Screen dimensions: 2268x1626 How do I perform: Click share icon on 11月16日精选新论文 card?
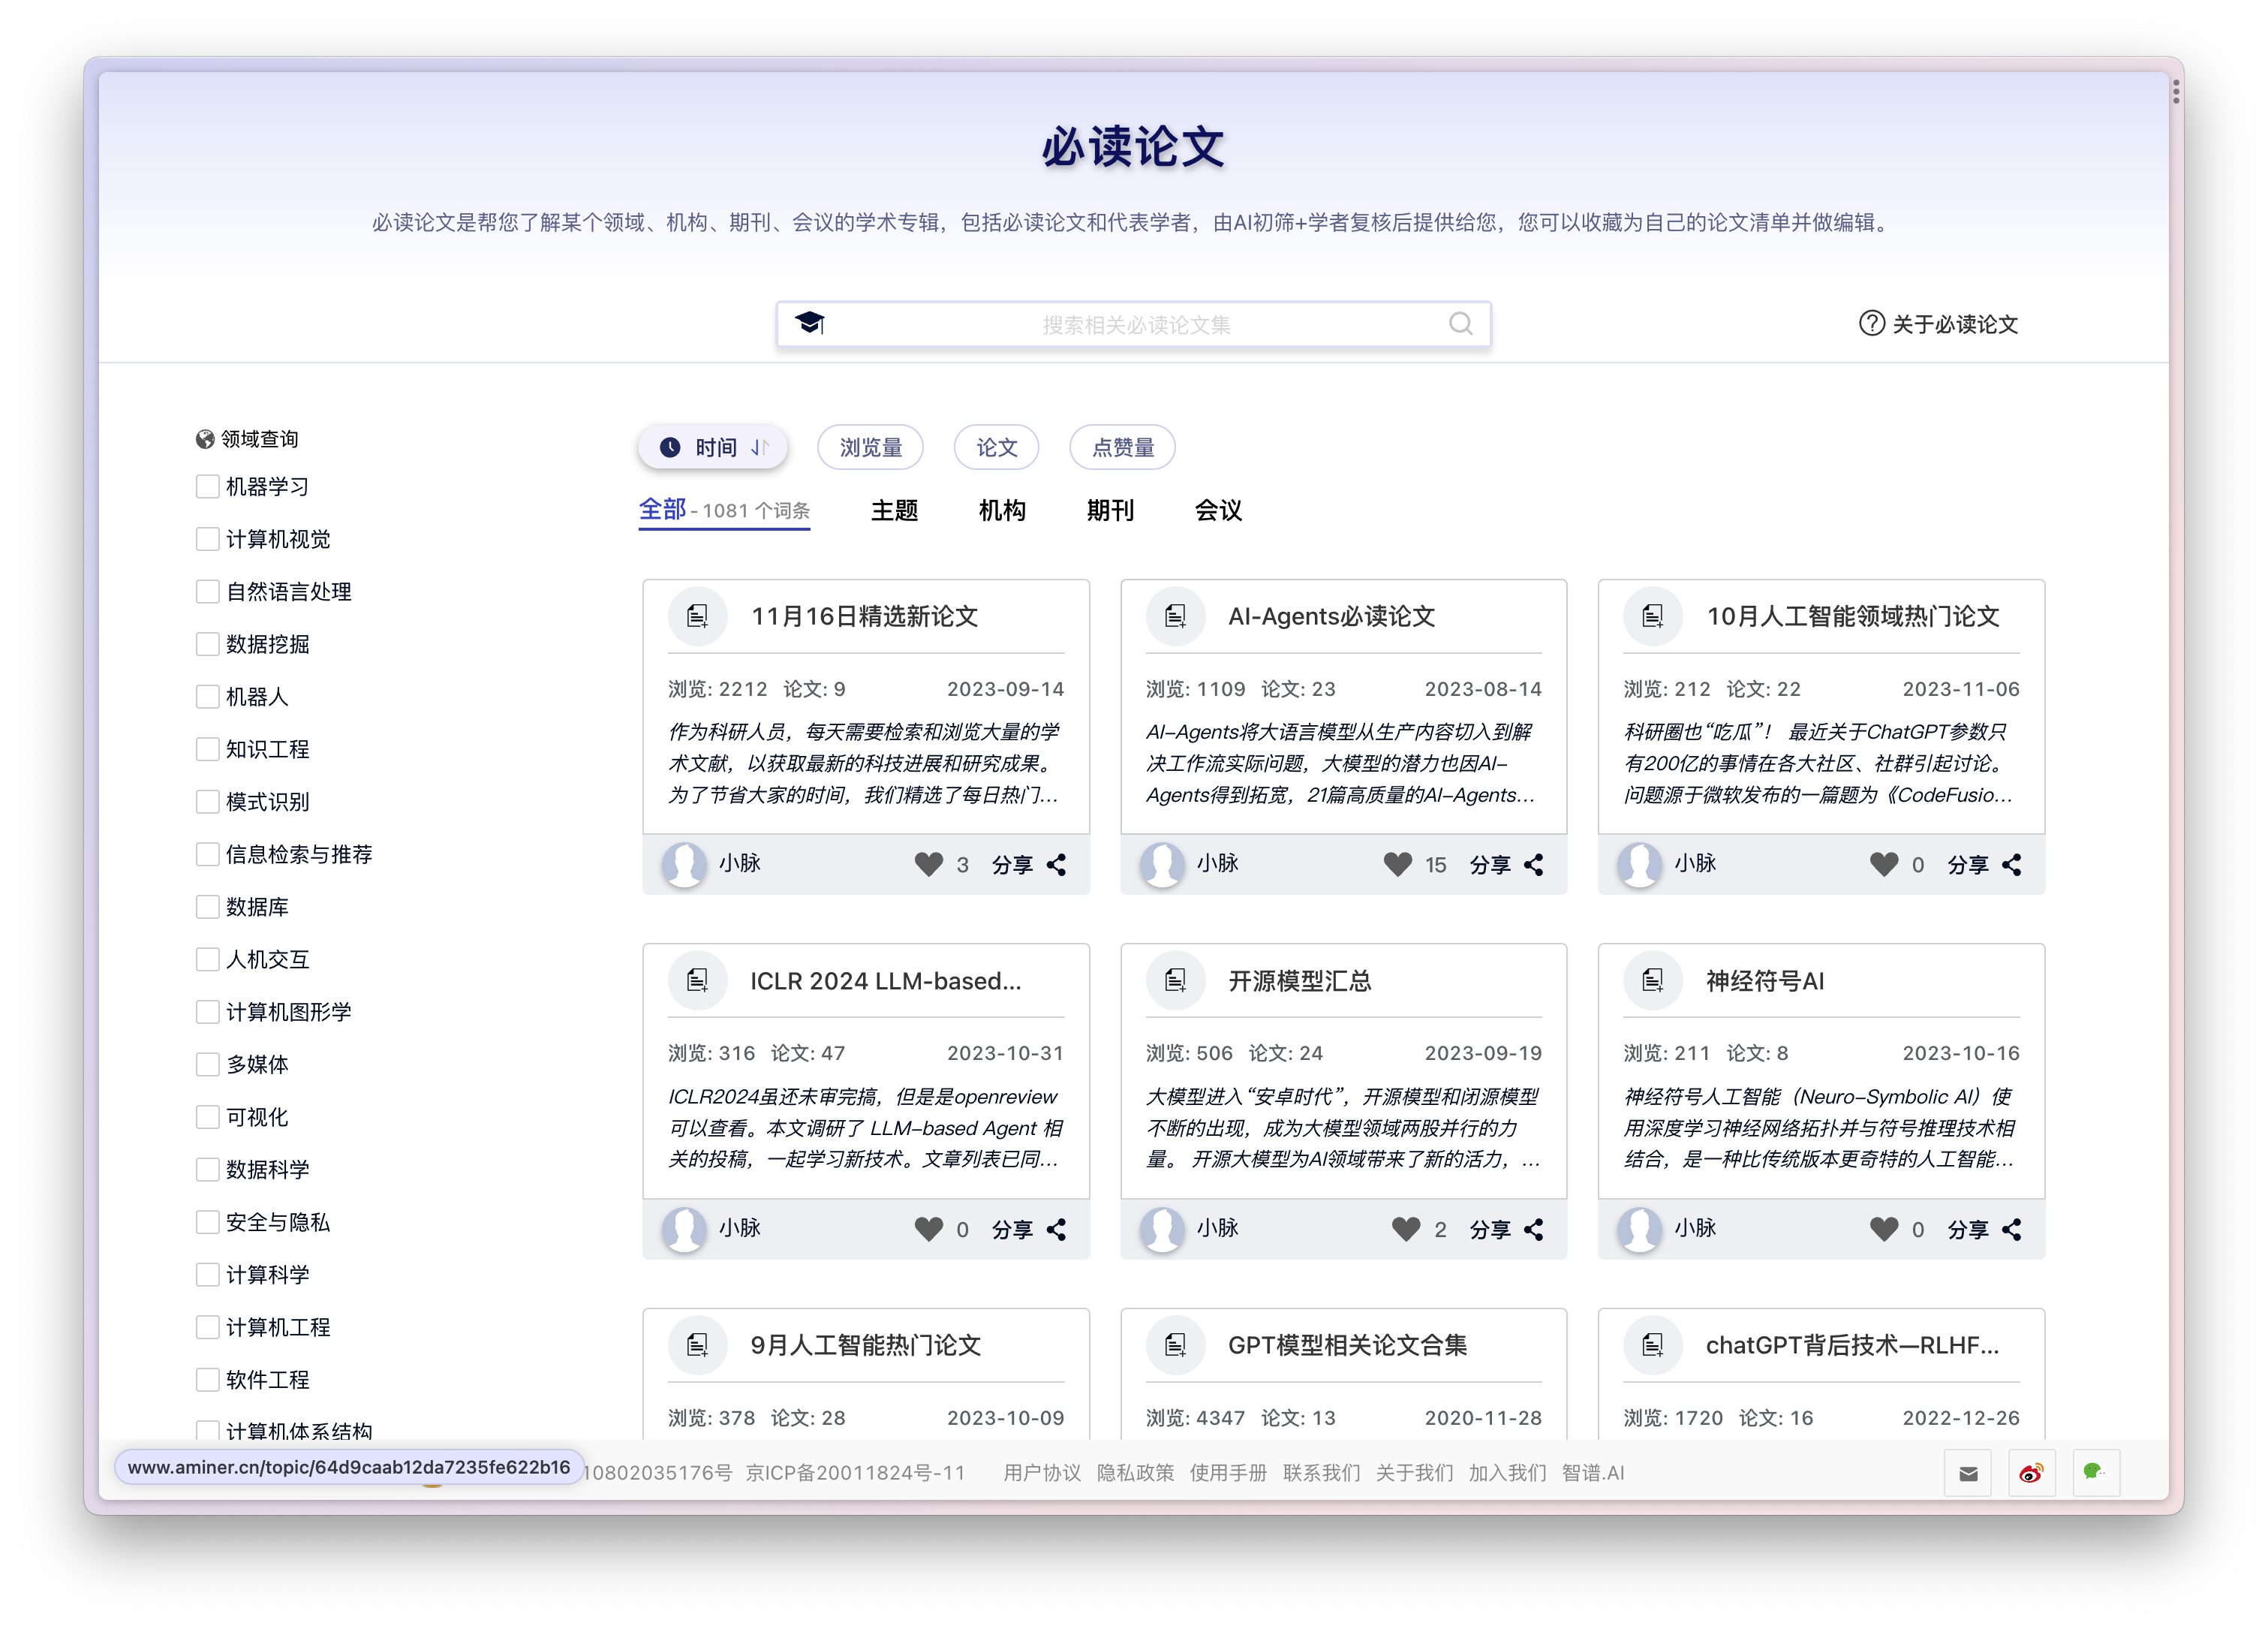tap(1056, 865)
